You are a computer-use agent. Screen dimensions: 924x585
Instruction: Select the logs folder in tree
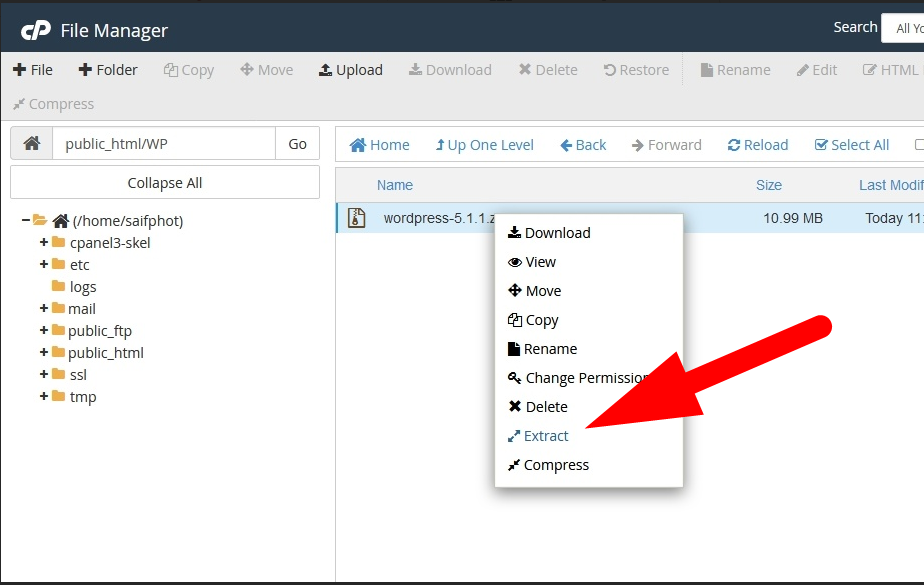pos(82,287)
